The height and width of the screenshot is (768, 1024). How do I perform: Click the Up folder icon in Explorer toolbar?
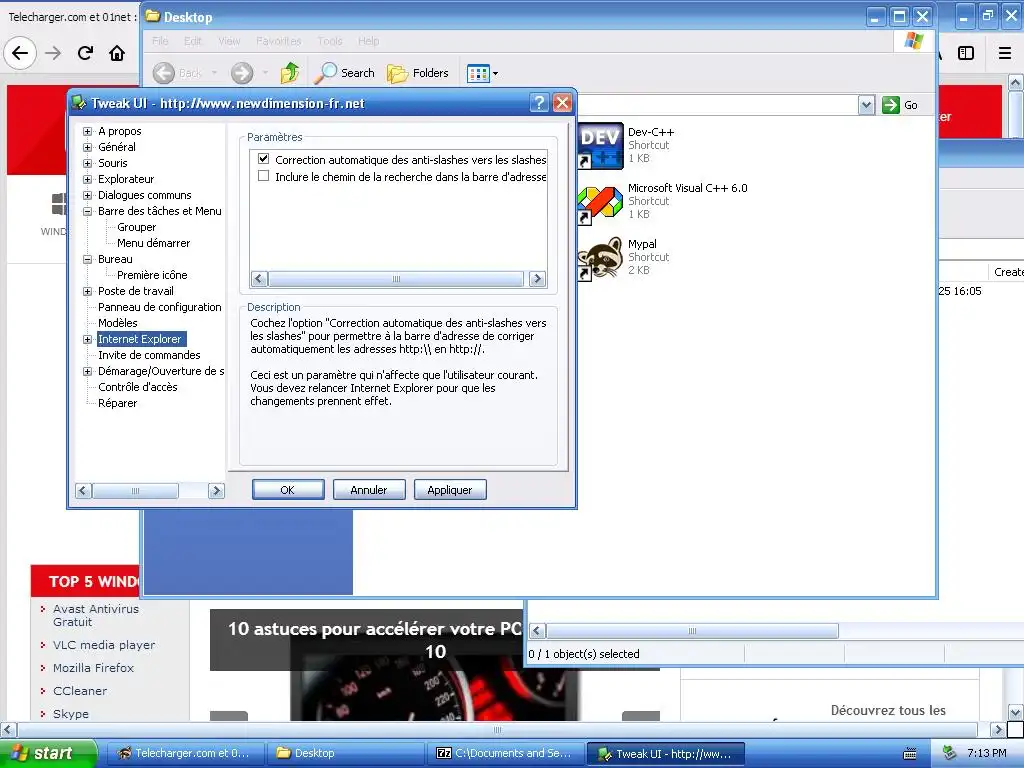coord(289,72)
